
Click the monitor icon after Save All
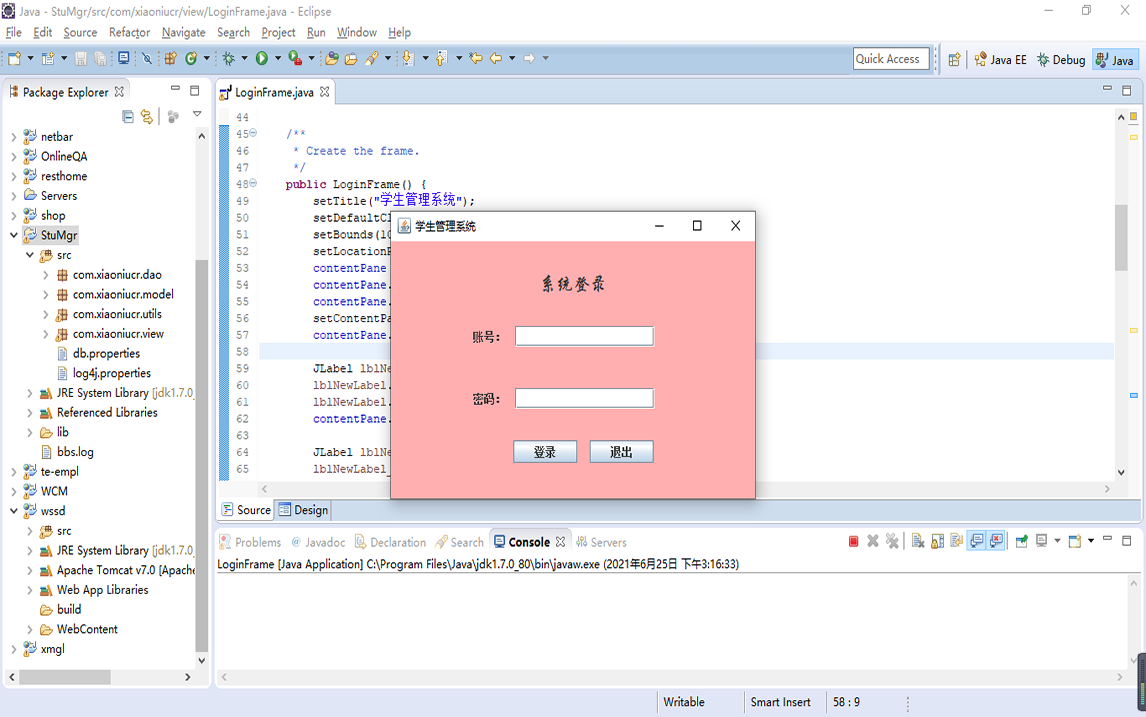124,58
